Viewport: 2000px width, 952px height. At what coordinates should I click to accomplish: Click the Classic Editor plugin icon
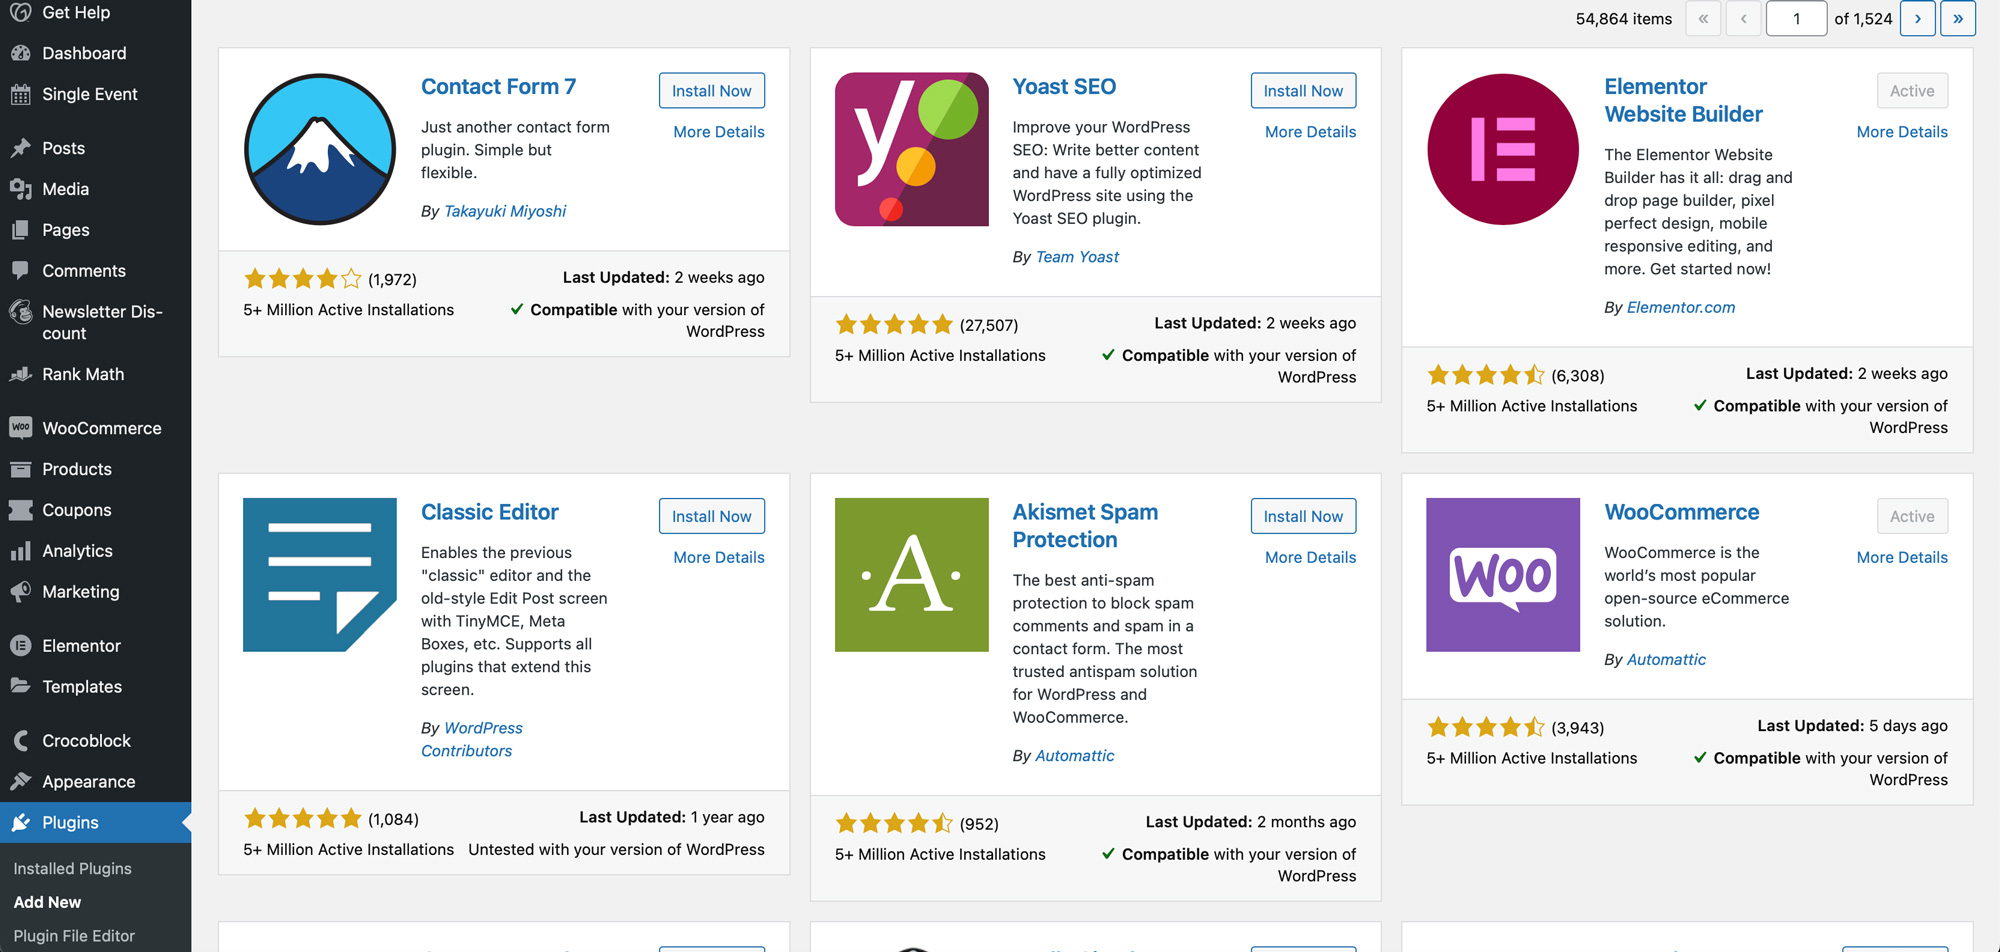pos(320,575)
